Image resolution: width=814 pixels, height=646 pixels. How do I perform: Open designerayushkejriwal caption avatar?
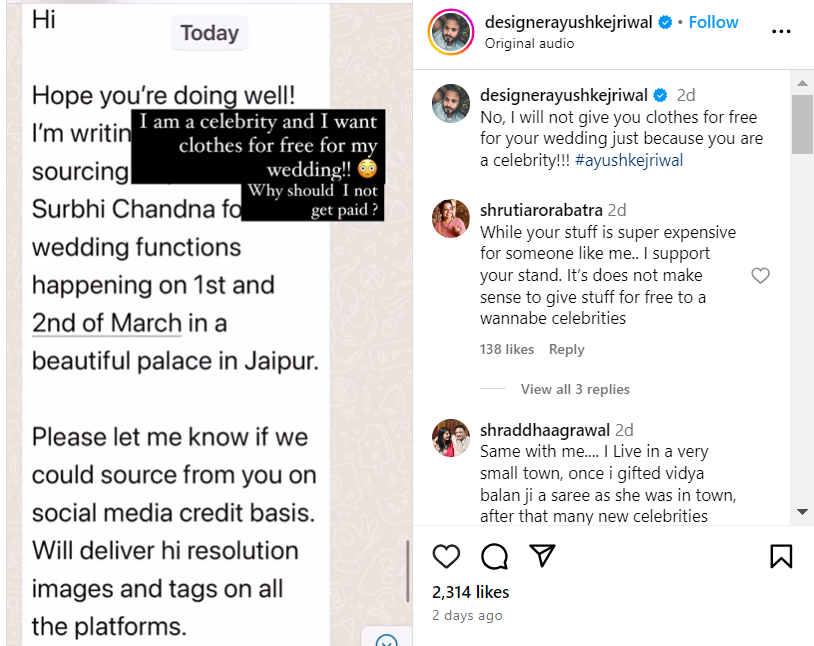(x=451, y=104)
